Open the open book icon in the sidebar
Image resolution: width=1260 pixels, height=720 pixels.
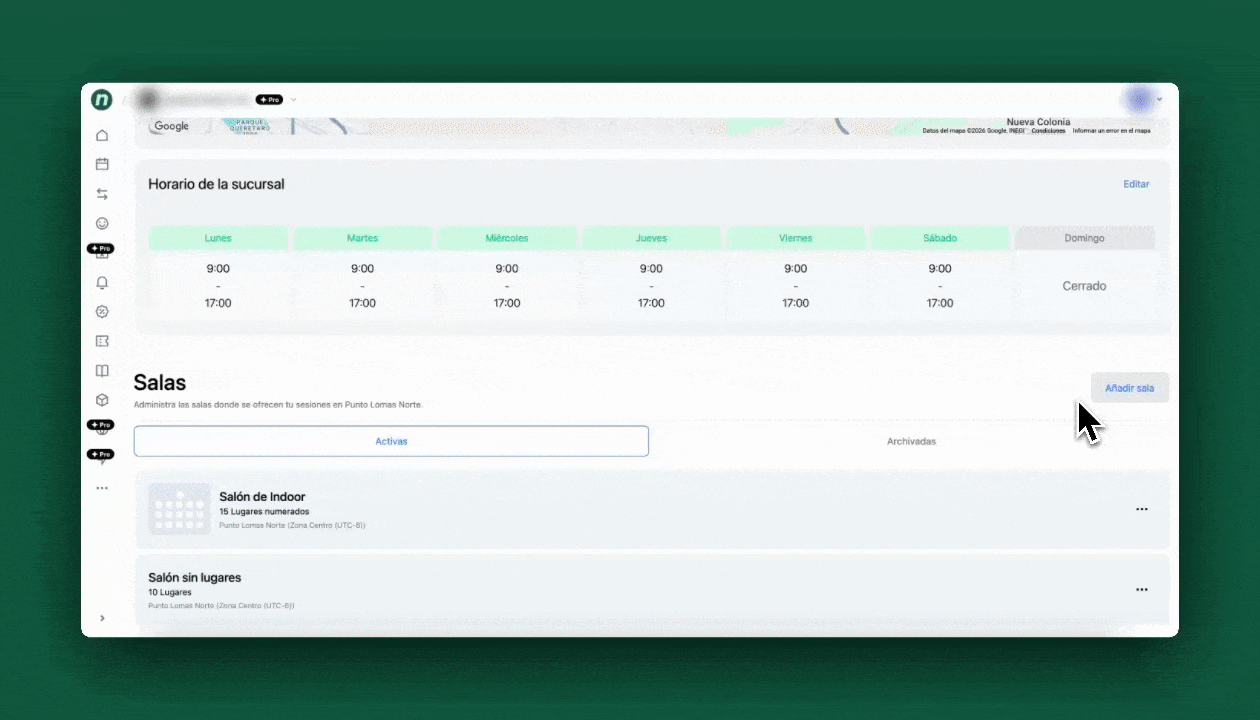[102, 371]
